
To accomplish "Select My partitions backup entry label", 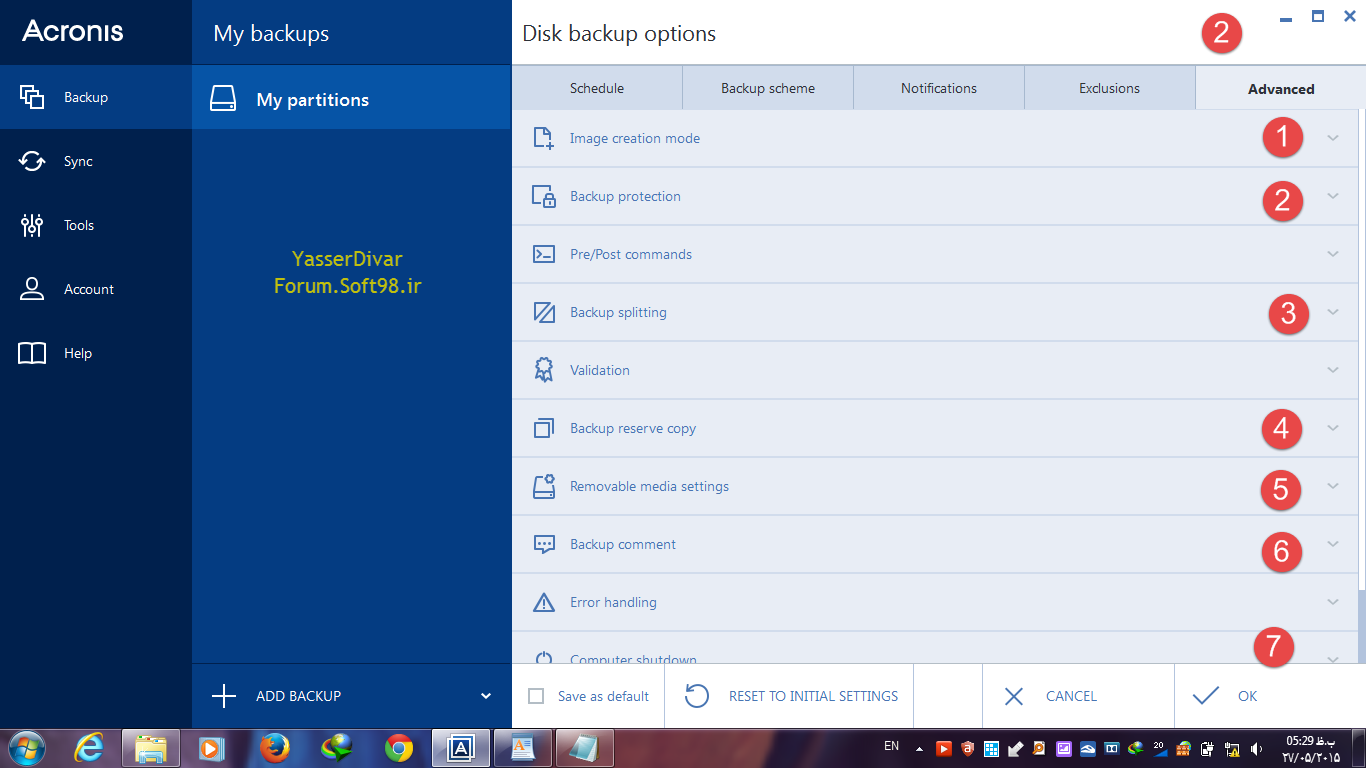I will (x=313, y=100).
